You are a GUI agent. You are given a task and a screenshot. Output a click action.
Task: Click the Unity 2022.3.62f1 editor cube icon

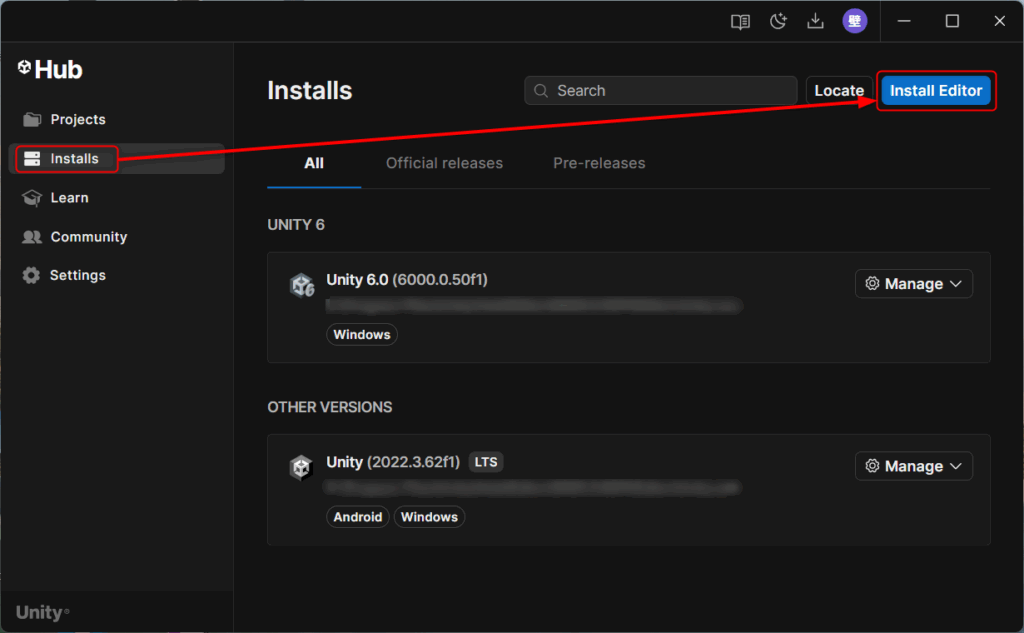[x=301, y=468]
